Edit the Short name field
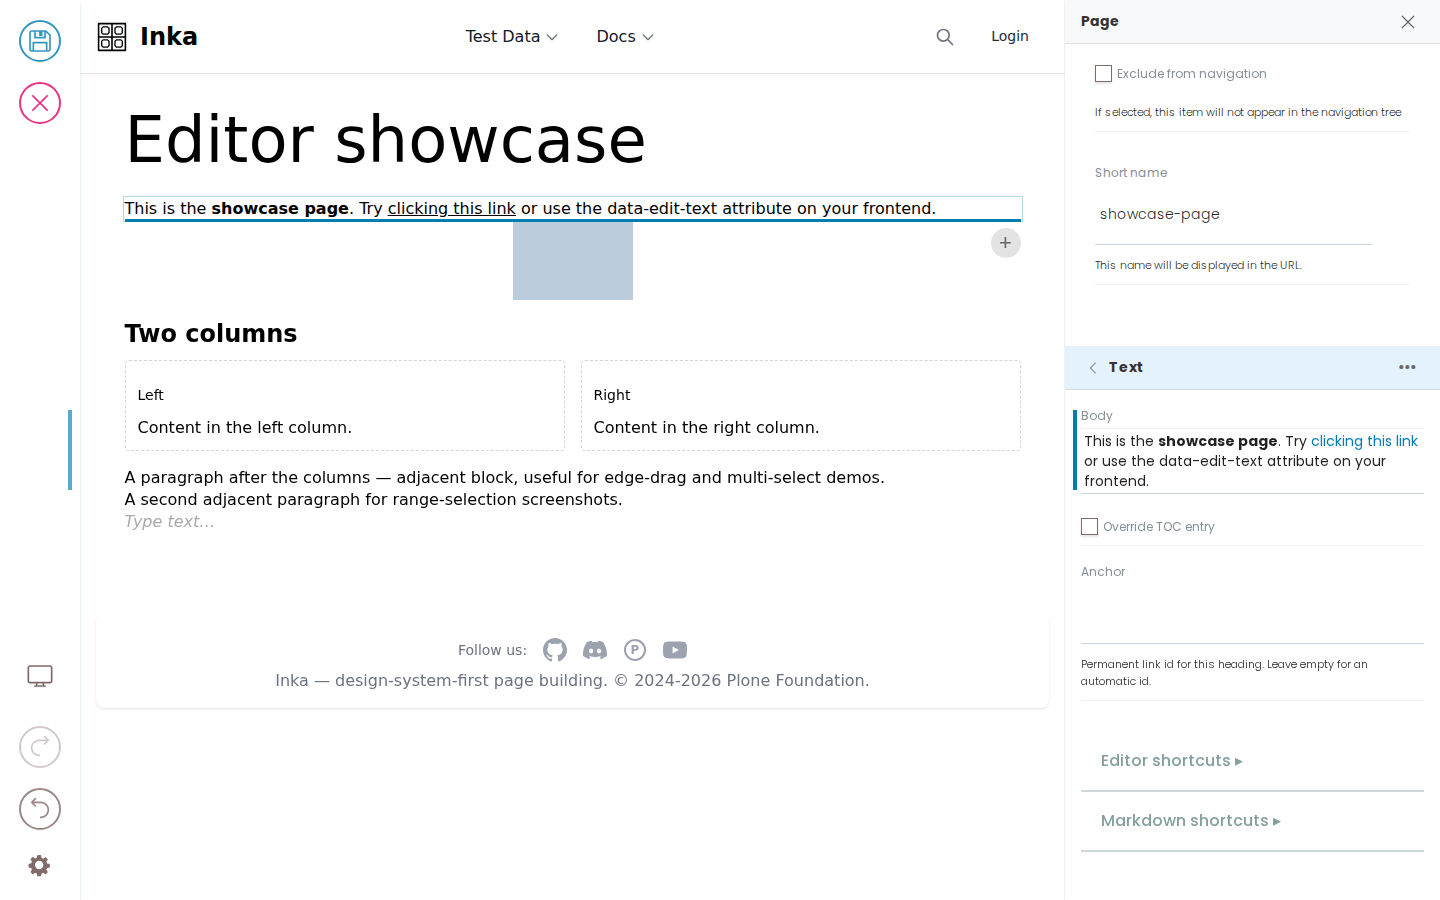Screen dimensions: 1440x900 coord(1233,215)
